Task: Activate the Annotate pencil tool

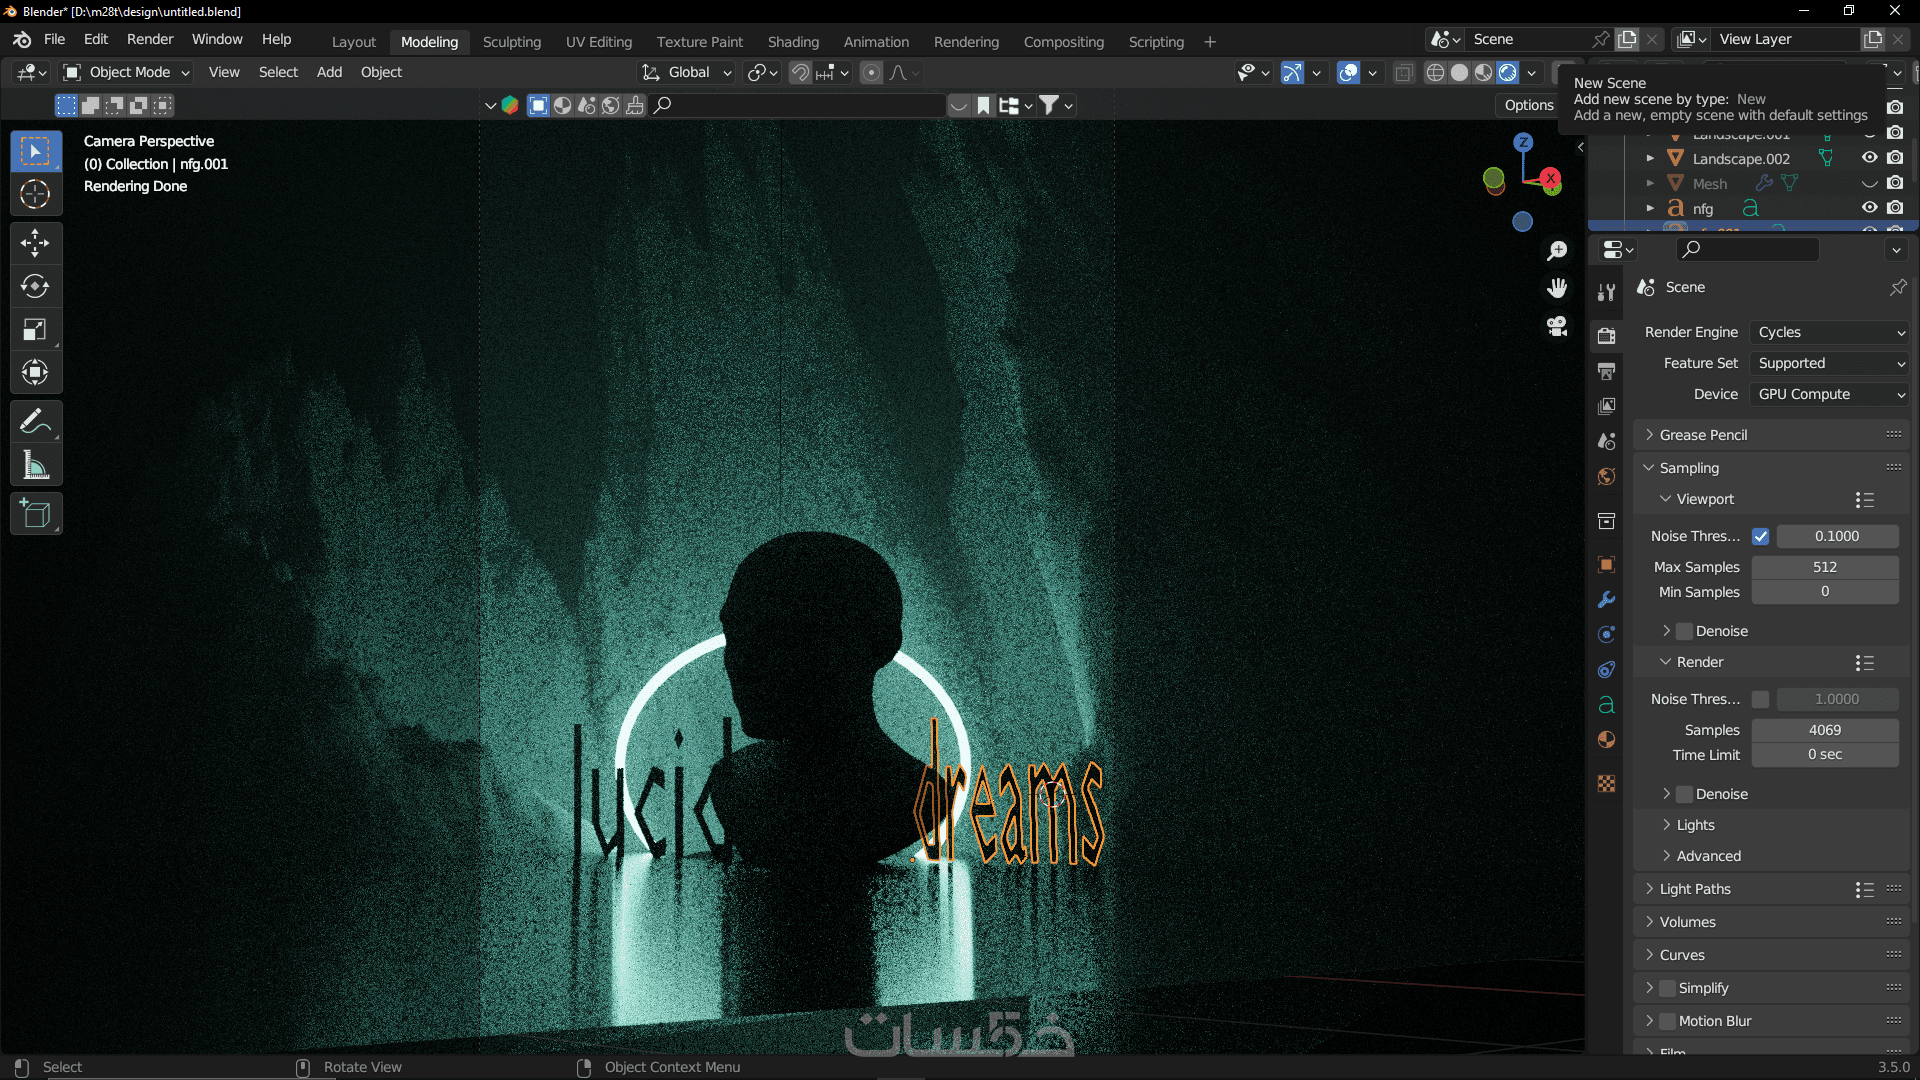Action: (35, 422)
